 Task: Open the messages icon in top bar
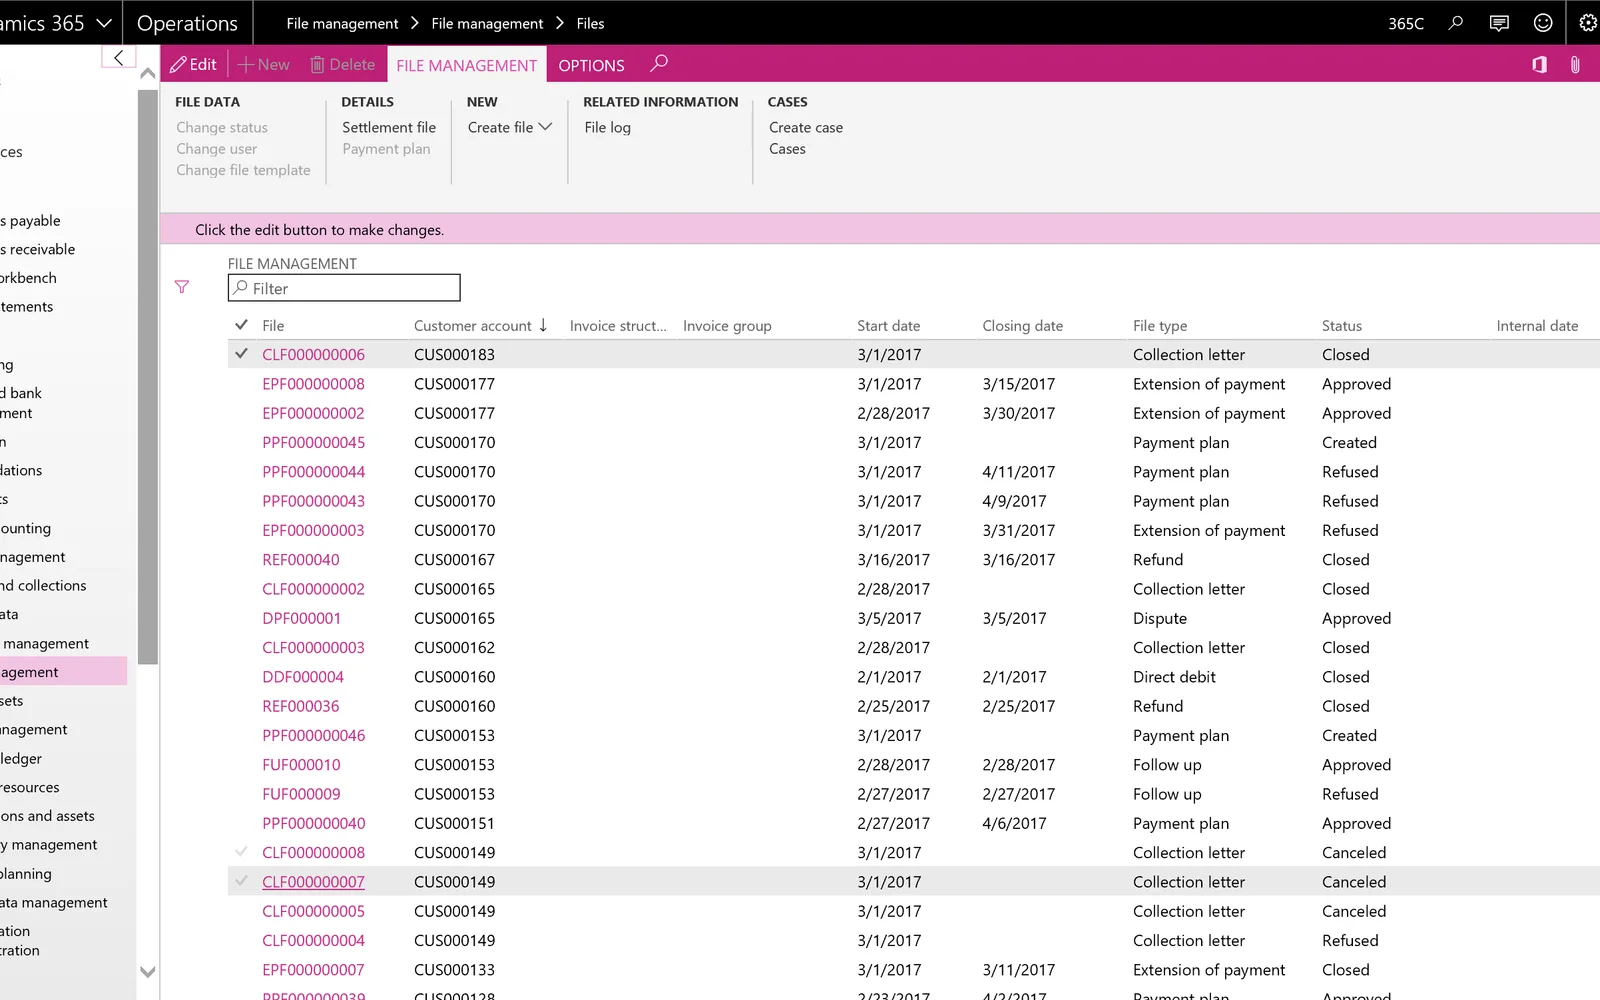[1499, 22]
